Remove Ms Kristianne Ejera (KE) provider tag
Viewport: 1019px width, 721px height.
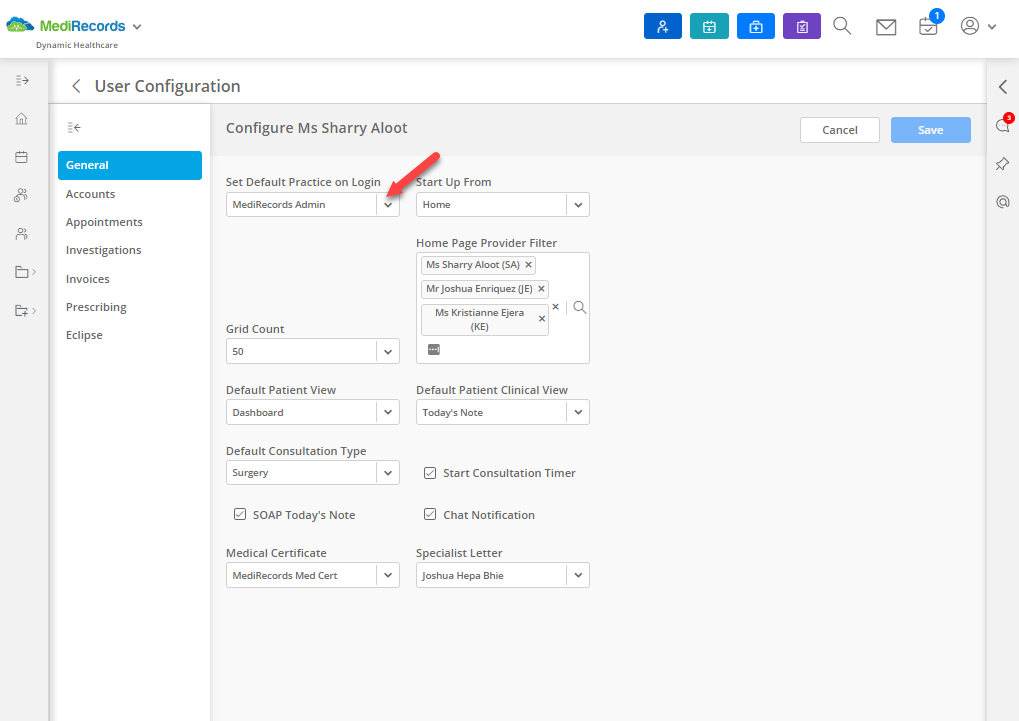click(541, 319)
